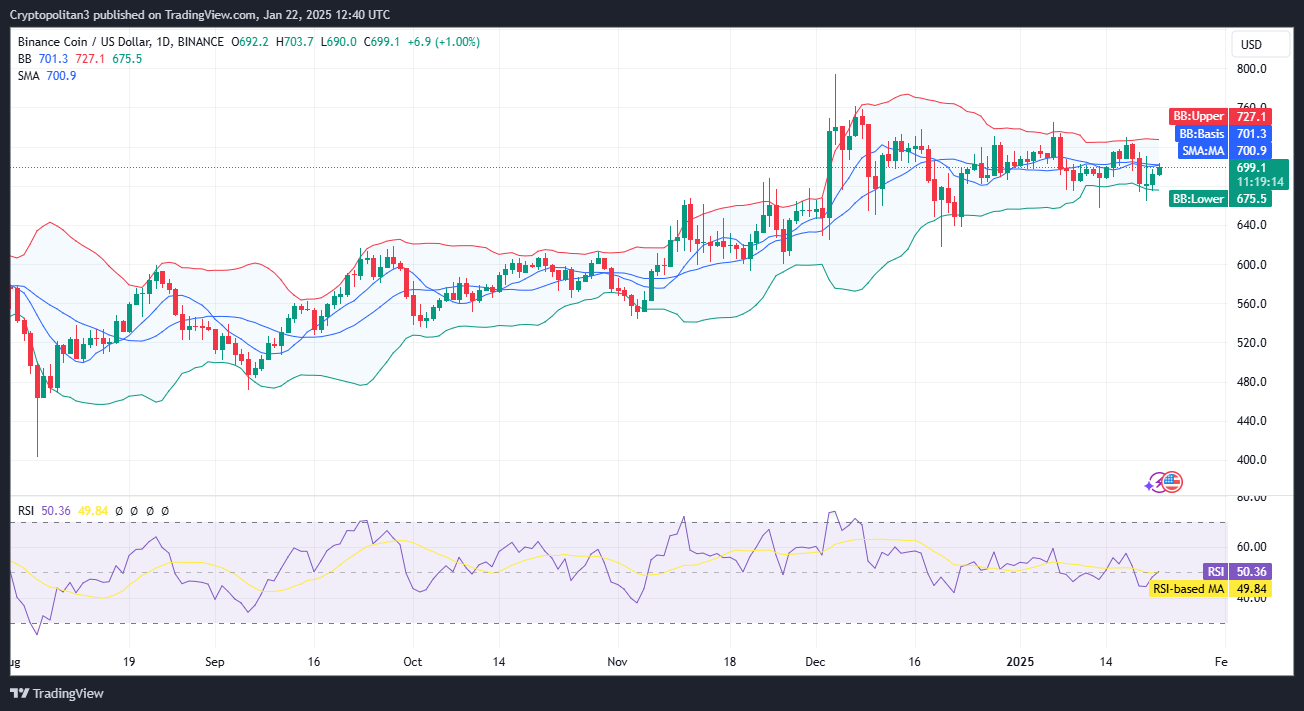Click the 800.0 level on the price scale
The width and height of the screenshot is (1304, 711).
point(1251,69)
